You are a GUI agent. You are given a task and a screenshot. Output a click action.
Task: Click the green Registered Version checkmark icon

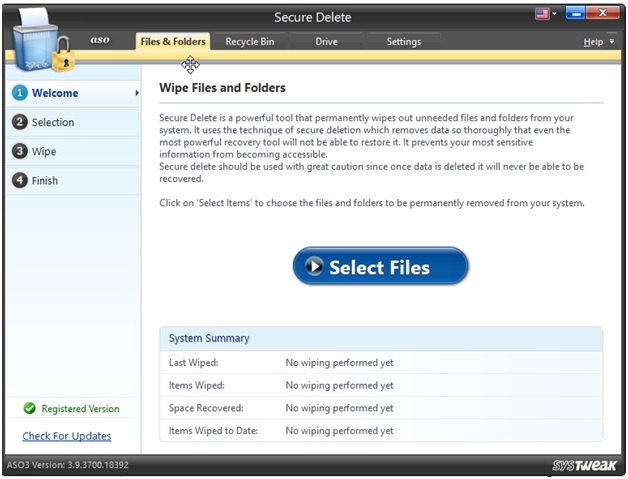tap(29, 409)
